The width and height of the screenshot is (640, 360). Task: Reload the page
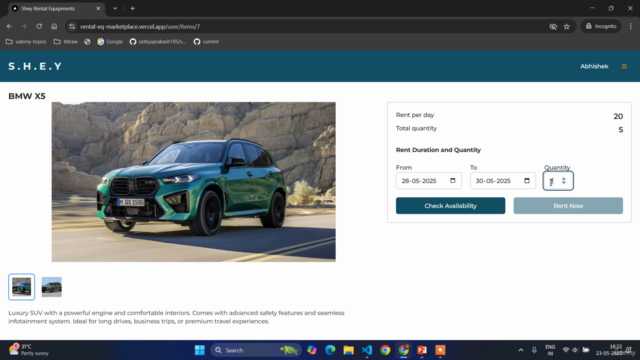[x=39, y=26]
